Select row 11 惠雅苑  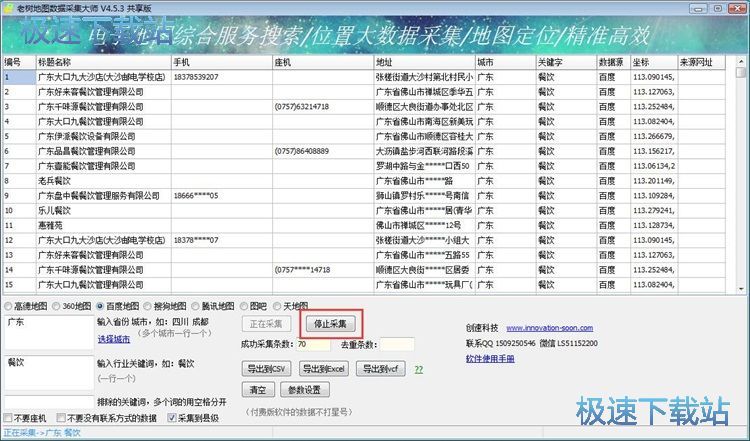pos(104,225)
